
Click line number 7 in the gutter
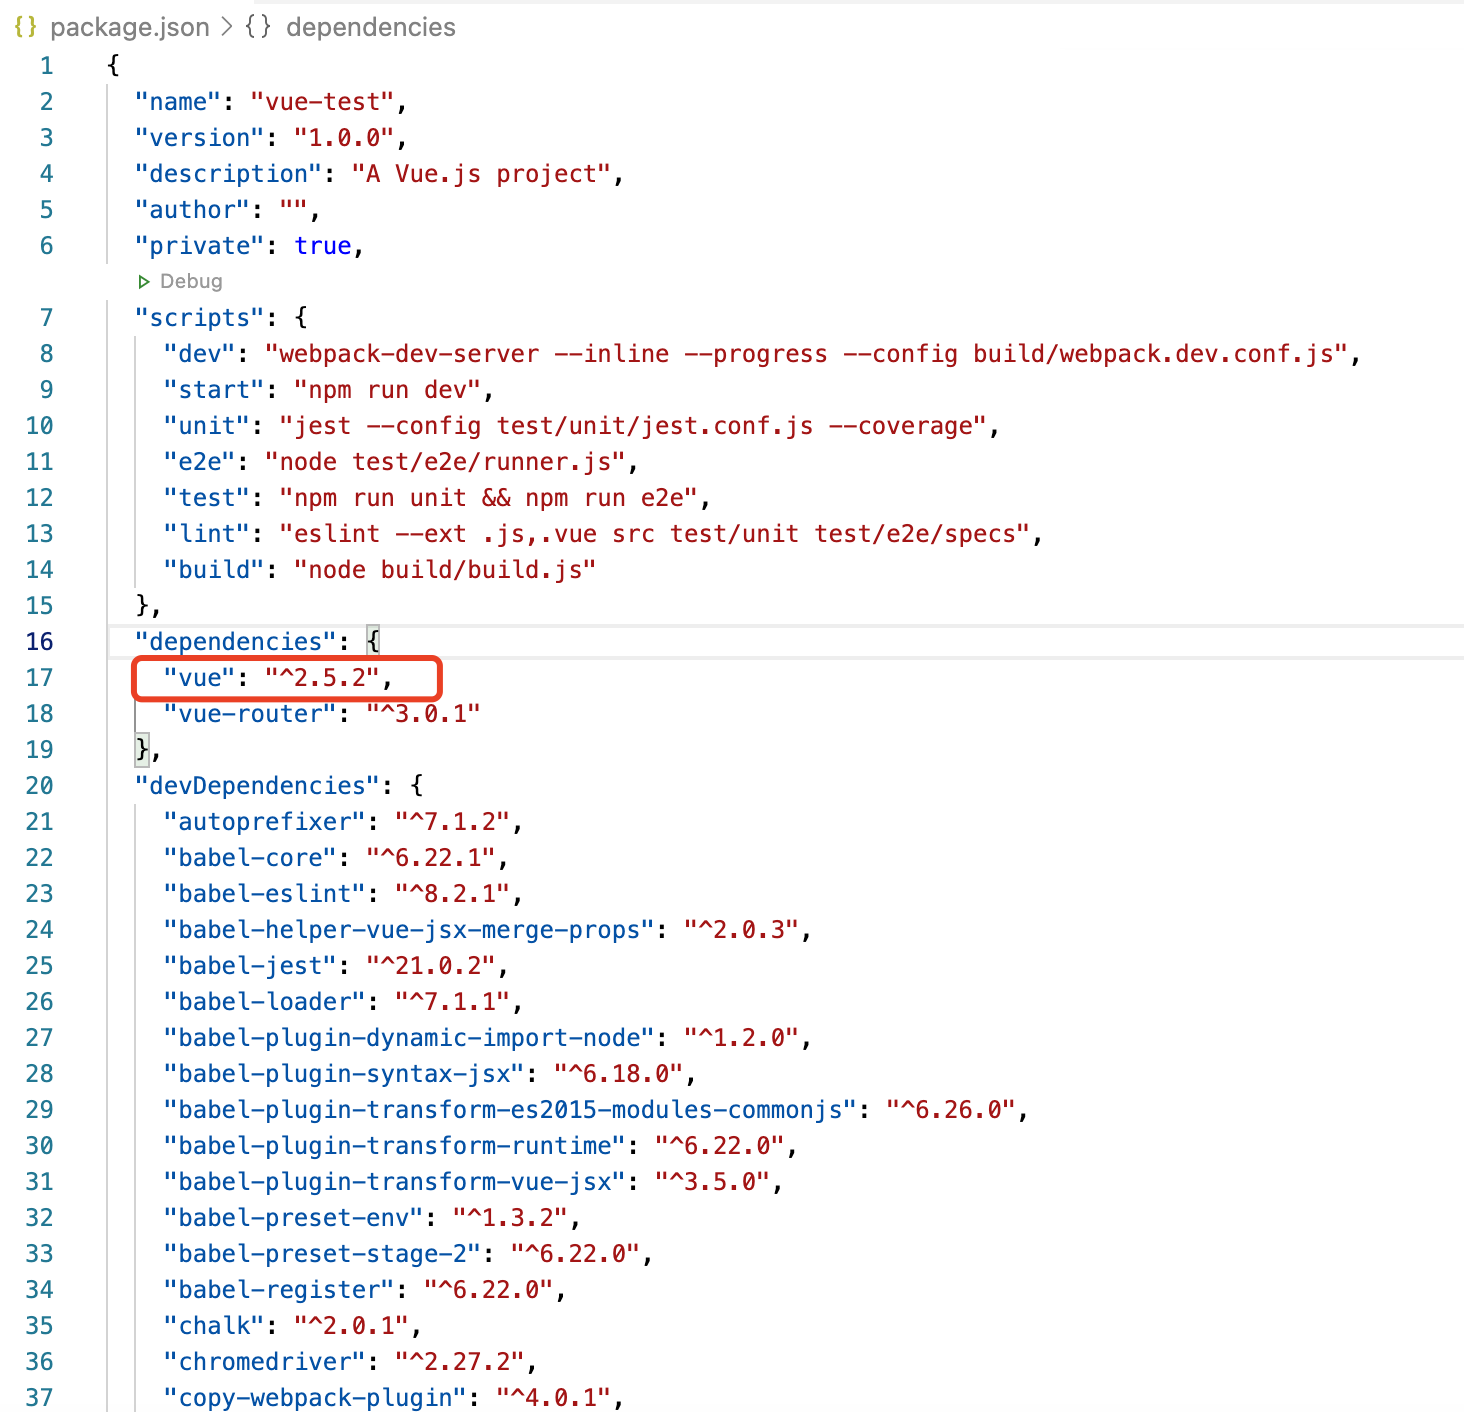46,318
